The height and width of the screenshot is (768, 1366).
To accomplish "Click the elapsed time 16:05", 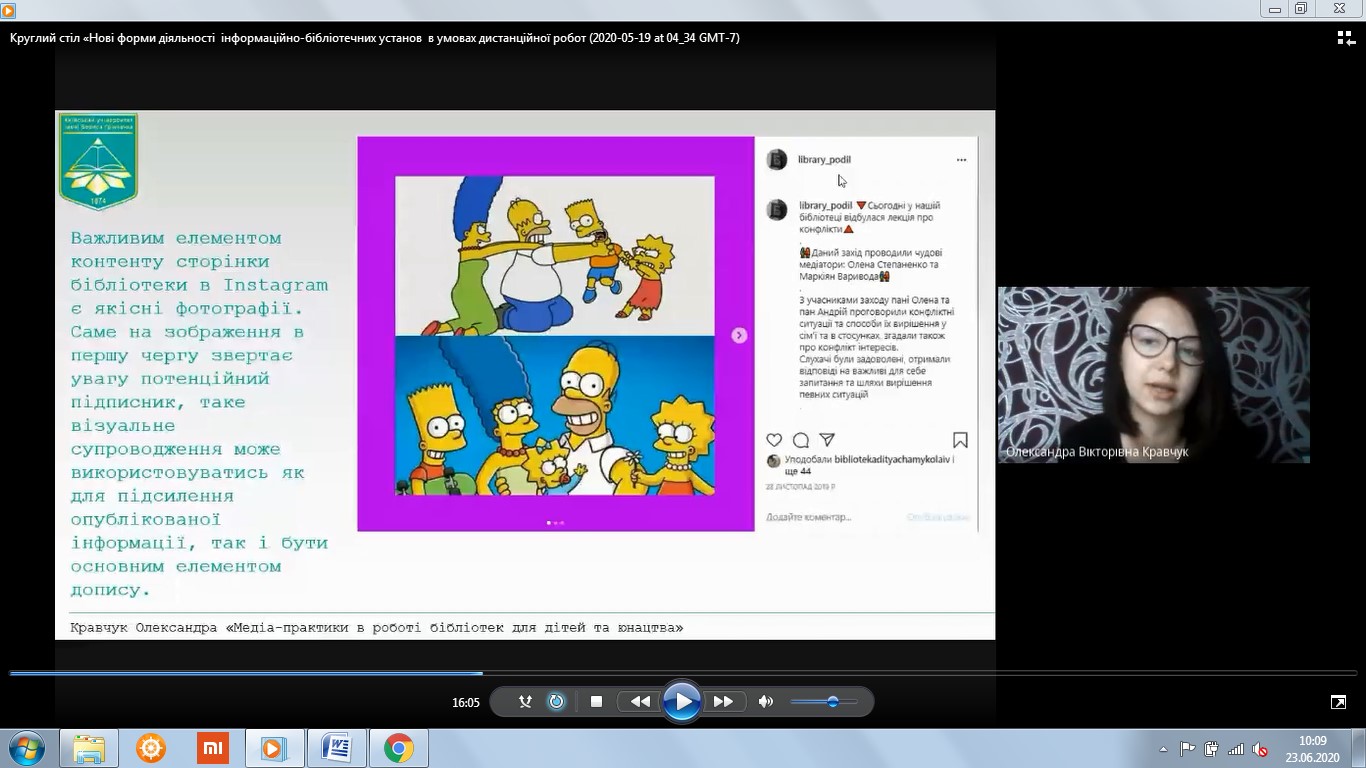I will pyautogui.click(x=466, y=703).
